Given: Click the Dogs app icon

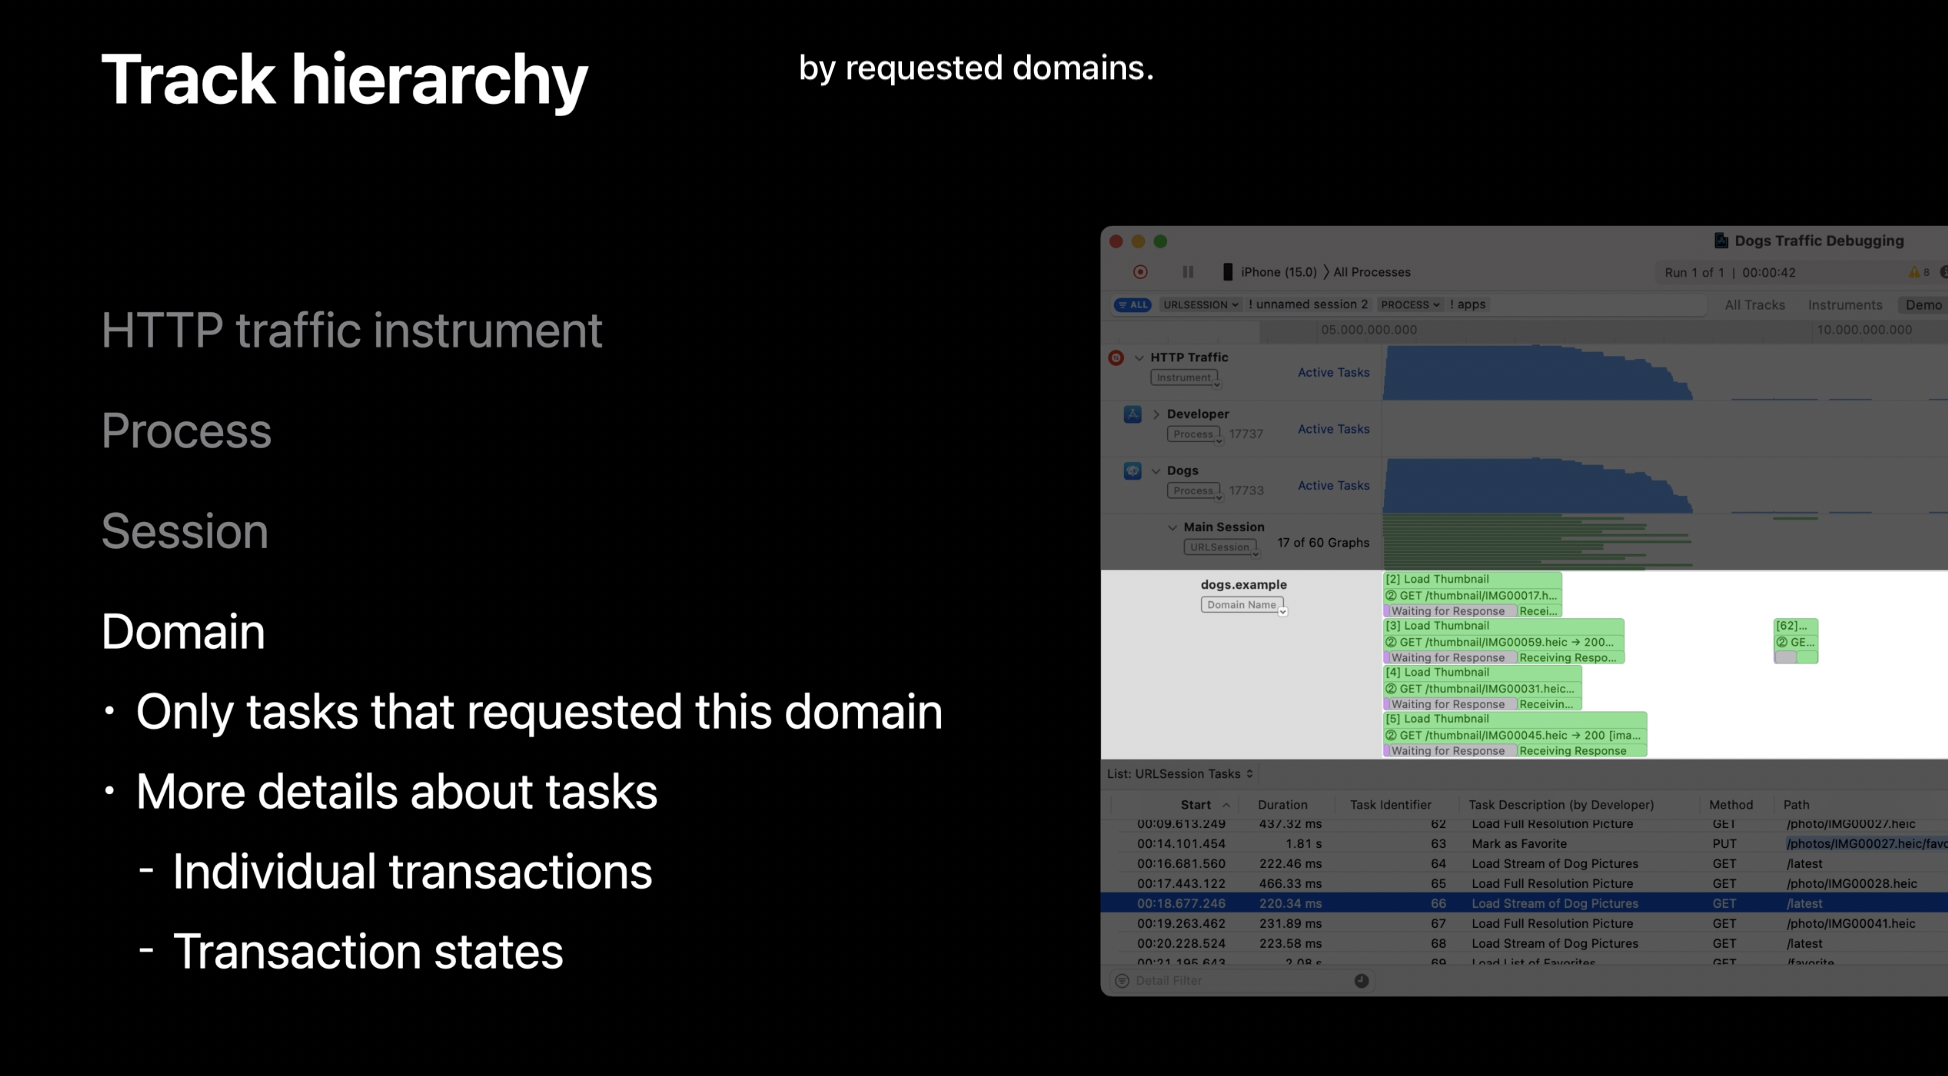Looking at the screenshot, I should [1132, 470].
